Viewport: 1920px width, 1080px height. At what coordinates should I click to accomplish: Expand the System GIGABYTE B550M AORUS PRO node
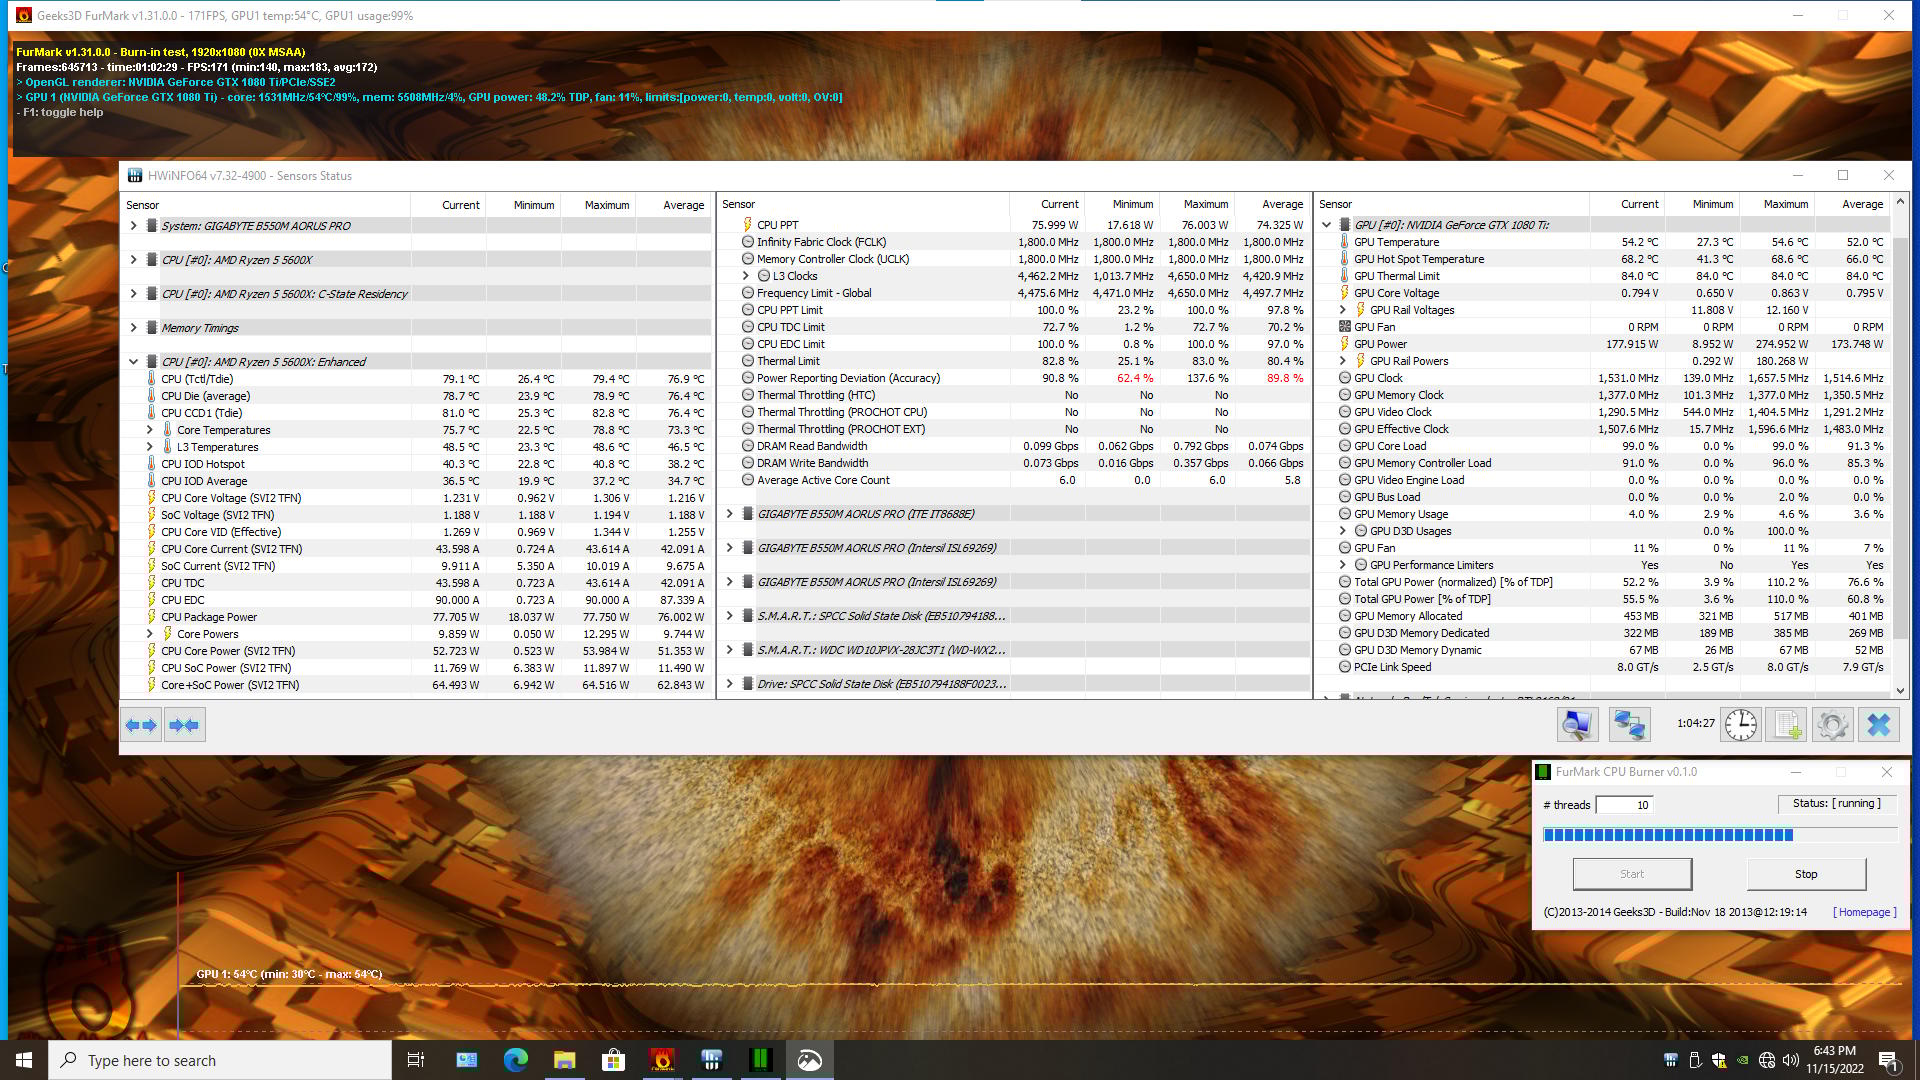tap(134, 226)
